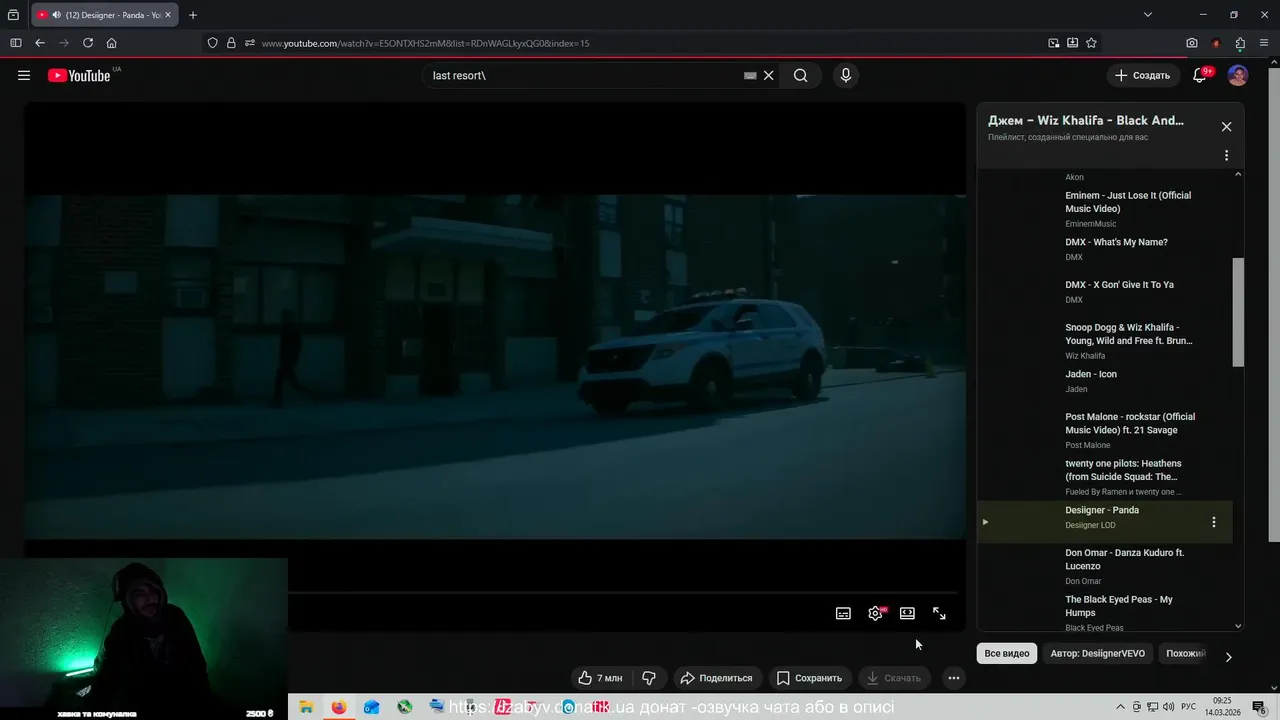This screenshot has height=720, width=1280.
Task: Show more filter chips with right arrow
Action: (x=1228, y=657)
